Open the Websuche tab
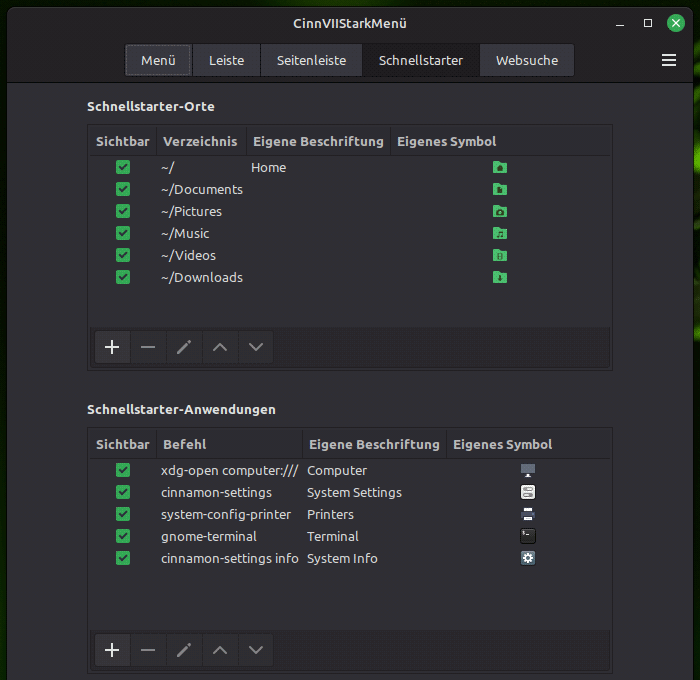 [x=527, y=60]
